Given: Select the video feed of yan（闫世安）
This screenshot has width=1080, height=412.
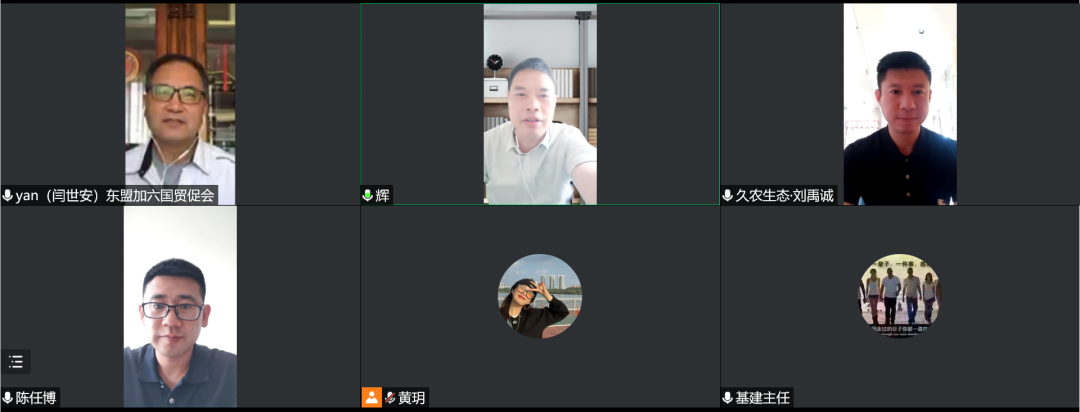Looking at the screenshot, I should [x=180, y=104].
